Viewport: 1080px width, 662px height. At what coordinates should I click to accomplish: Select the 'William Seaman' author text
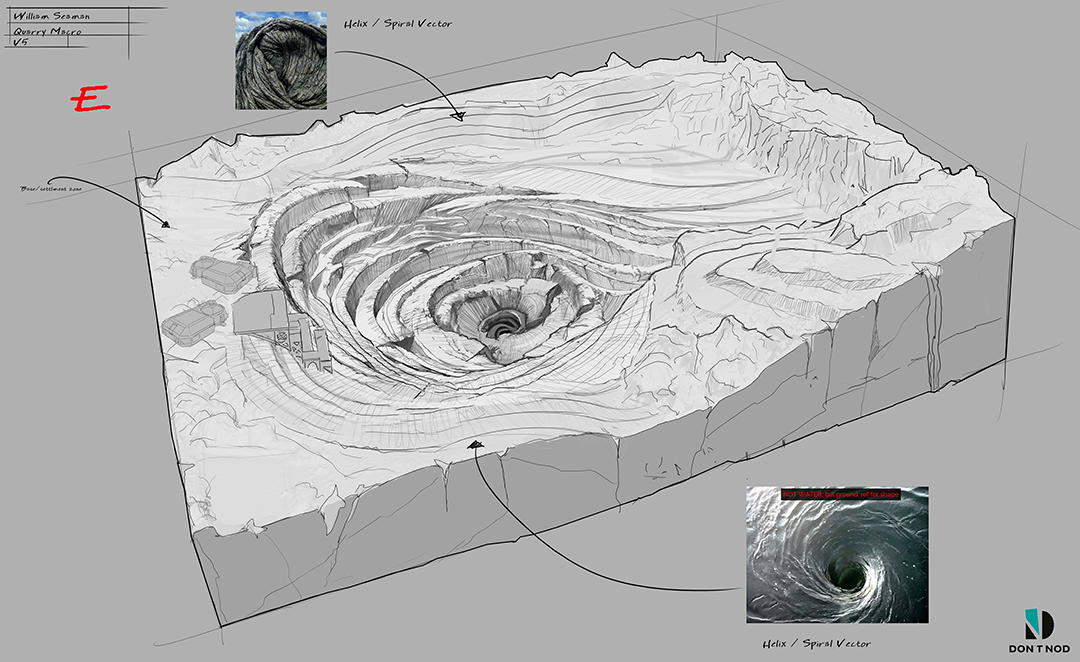pyautogui.click(x=52, y=16)
